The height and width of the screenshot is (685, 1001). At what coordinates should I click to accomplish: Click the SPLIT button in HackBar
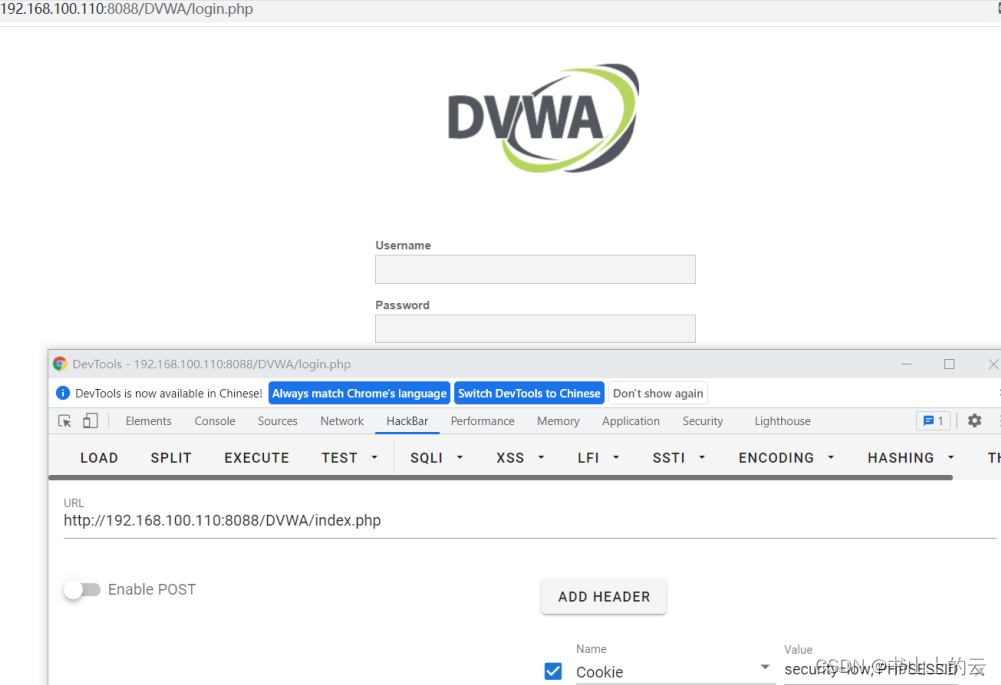(x=171, y=458)
